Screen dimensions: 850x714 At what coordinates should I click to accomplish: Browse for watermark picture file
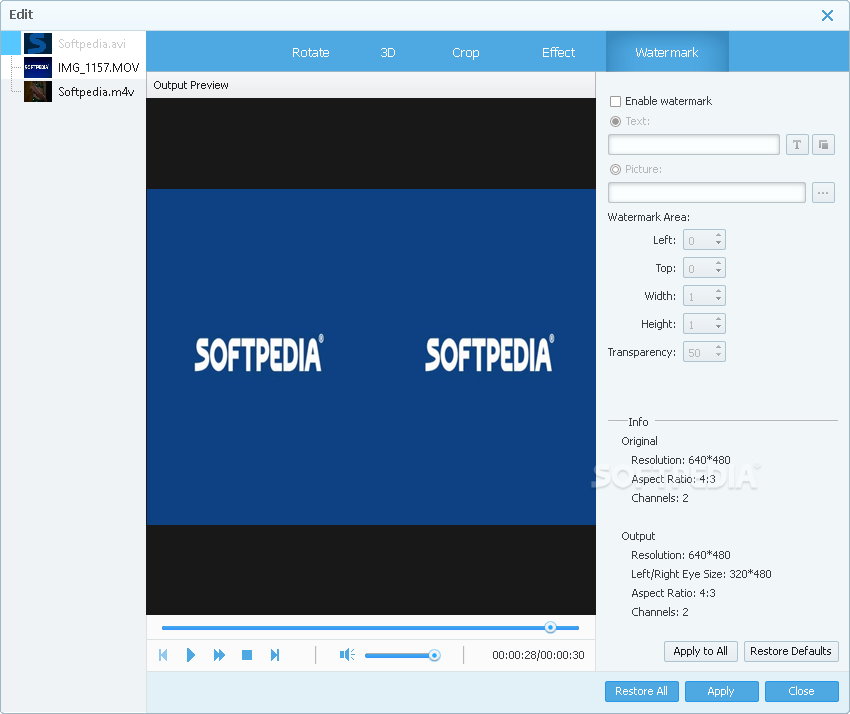tap(823, 192)
